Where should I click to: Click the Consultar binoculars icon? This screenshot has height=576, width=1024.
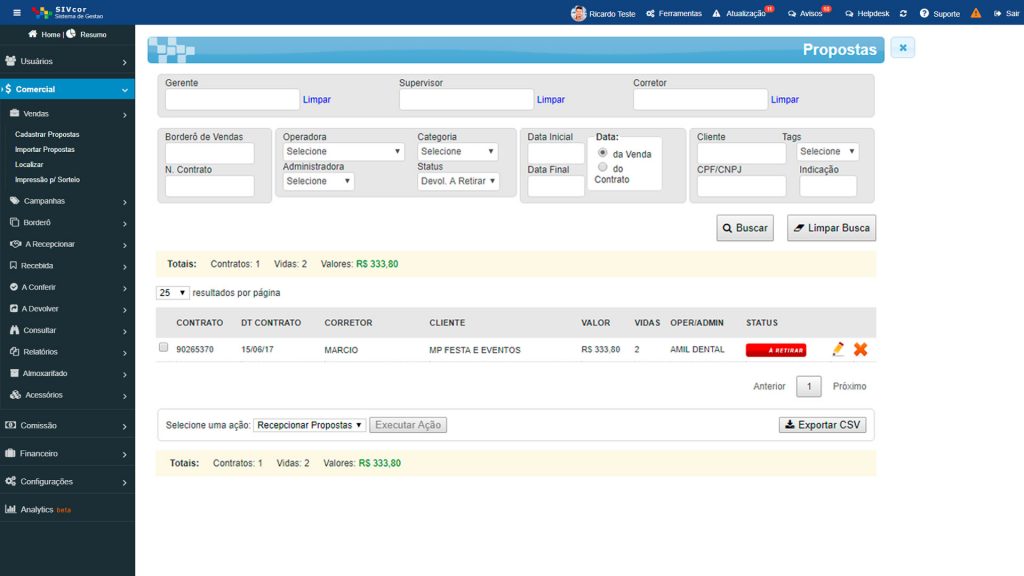(x=14, y=330)
